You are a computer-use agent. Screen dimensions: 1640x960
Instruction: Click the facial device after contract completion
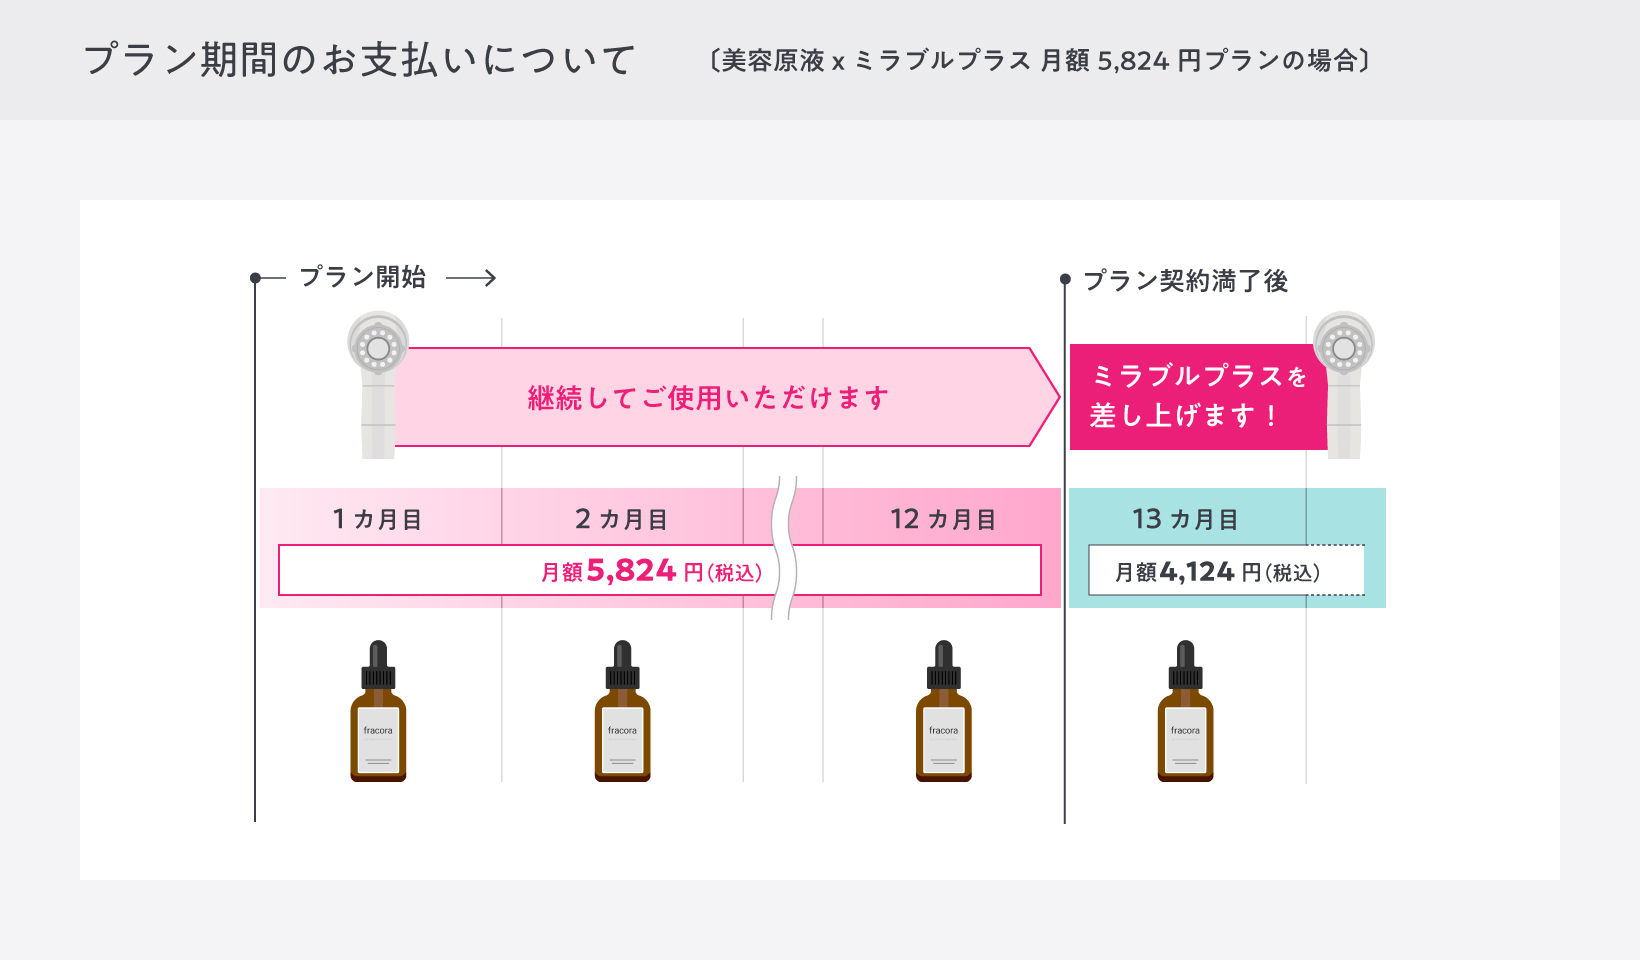coord(1344,385)
